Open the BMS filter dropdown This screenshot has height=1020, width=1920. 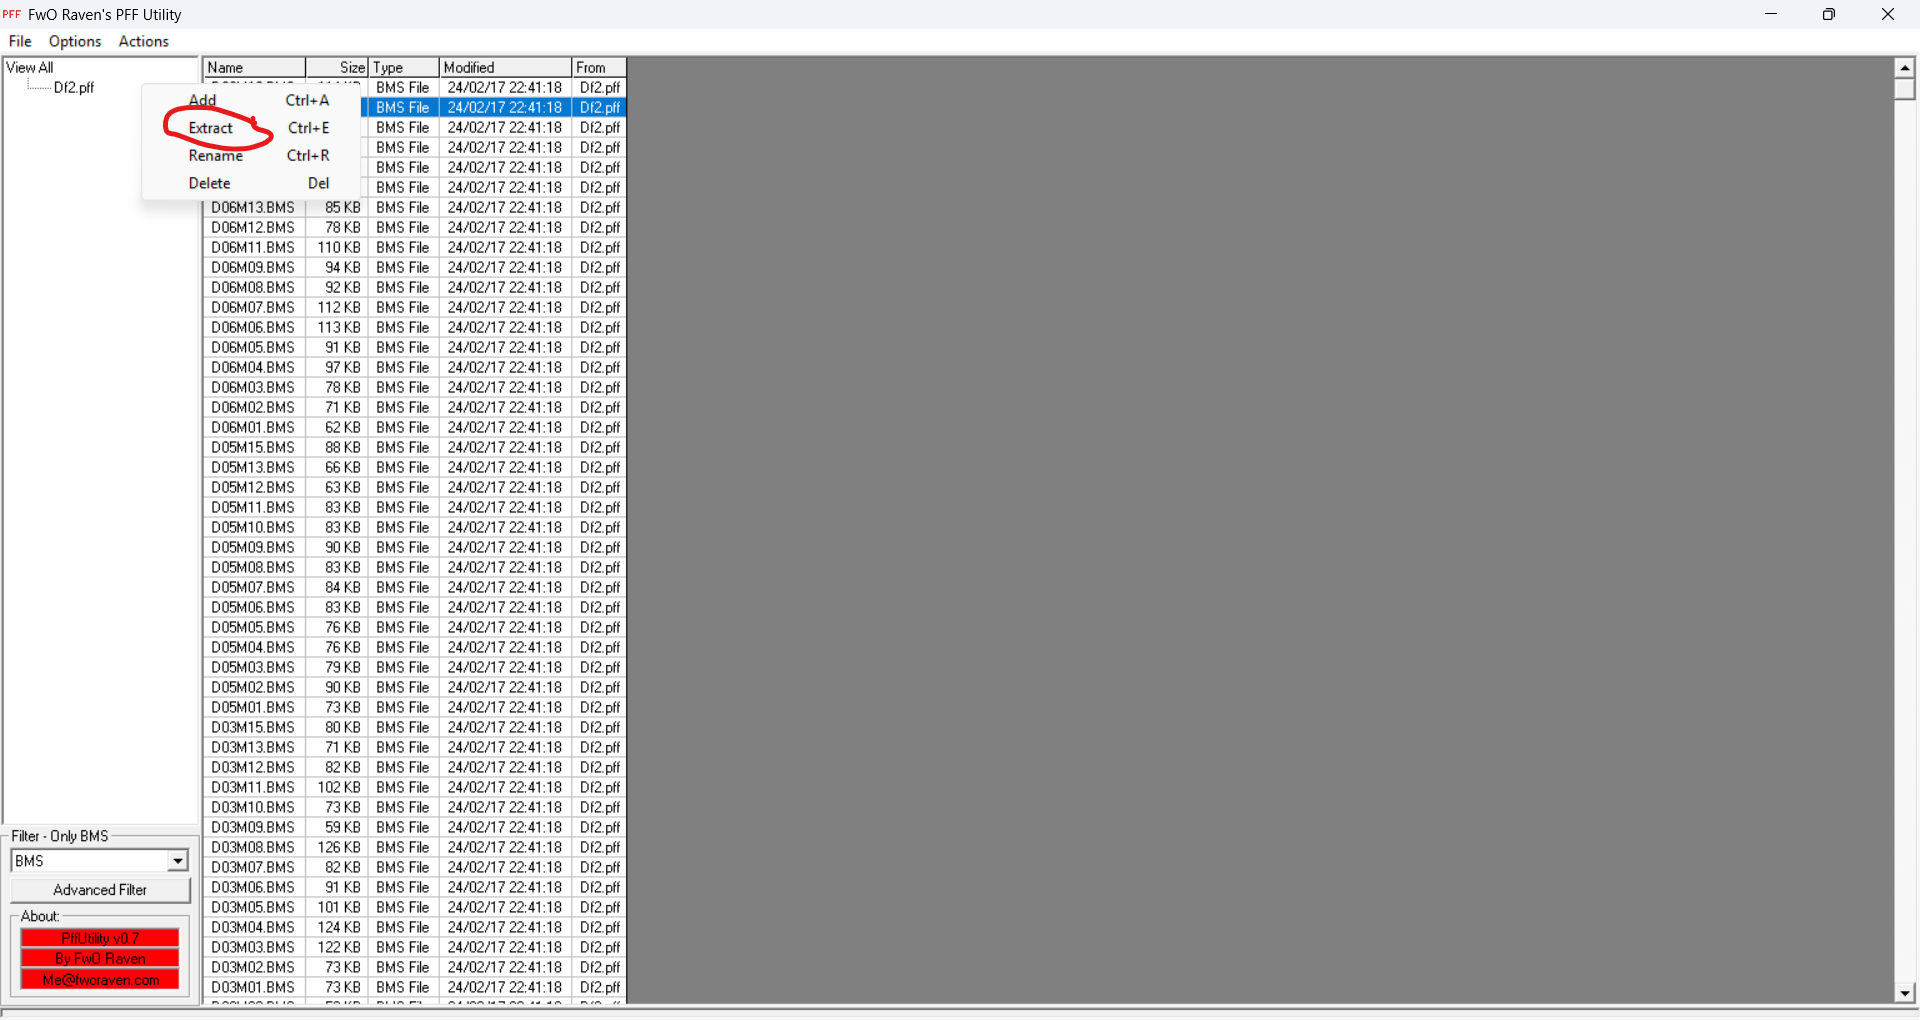pyautogui.click(x=178, y=861)
